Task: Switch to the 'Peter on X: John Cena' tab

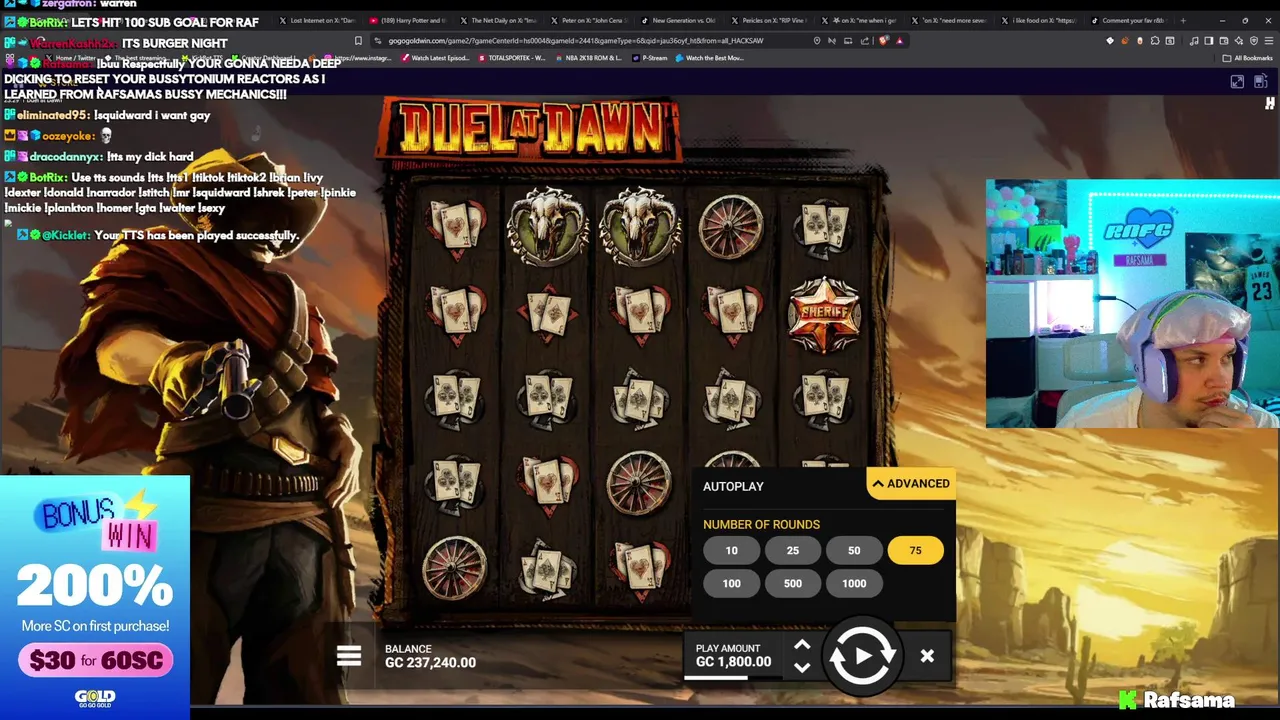Action: [x=589, y=20]
